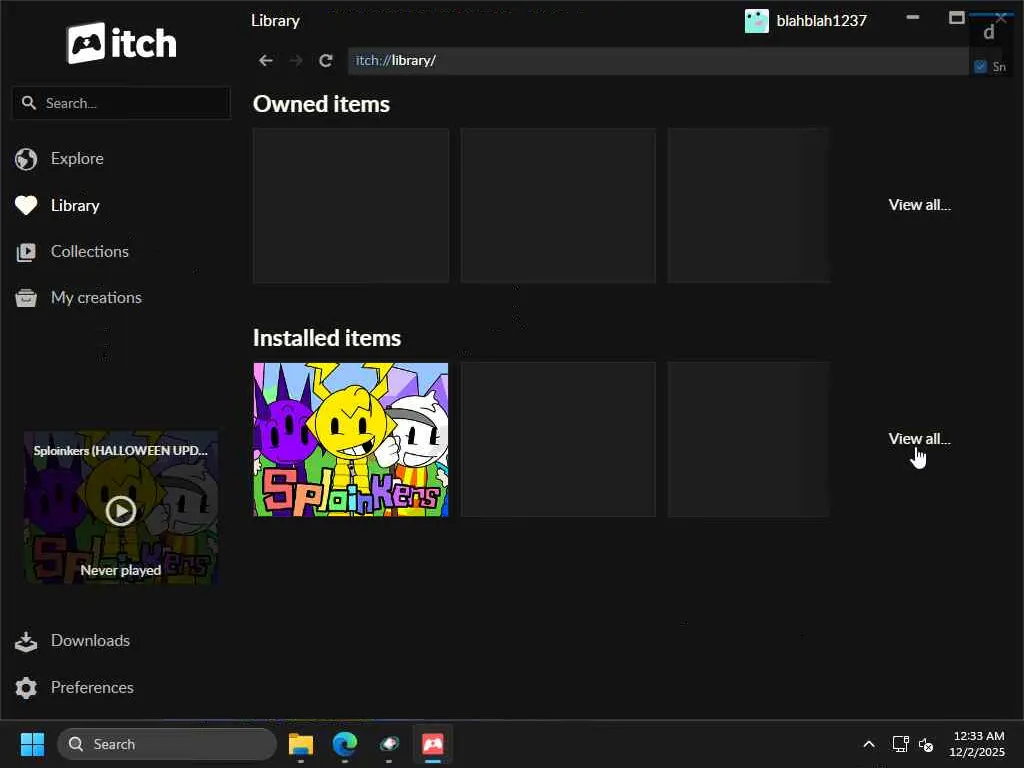Click the Owned items heading
This screenshot has width=1024, height=768.
click(x=321, y=104)
